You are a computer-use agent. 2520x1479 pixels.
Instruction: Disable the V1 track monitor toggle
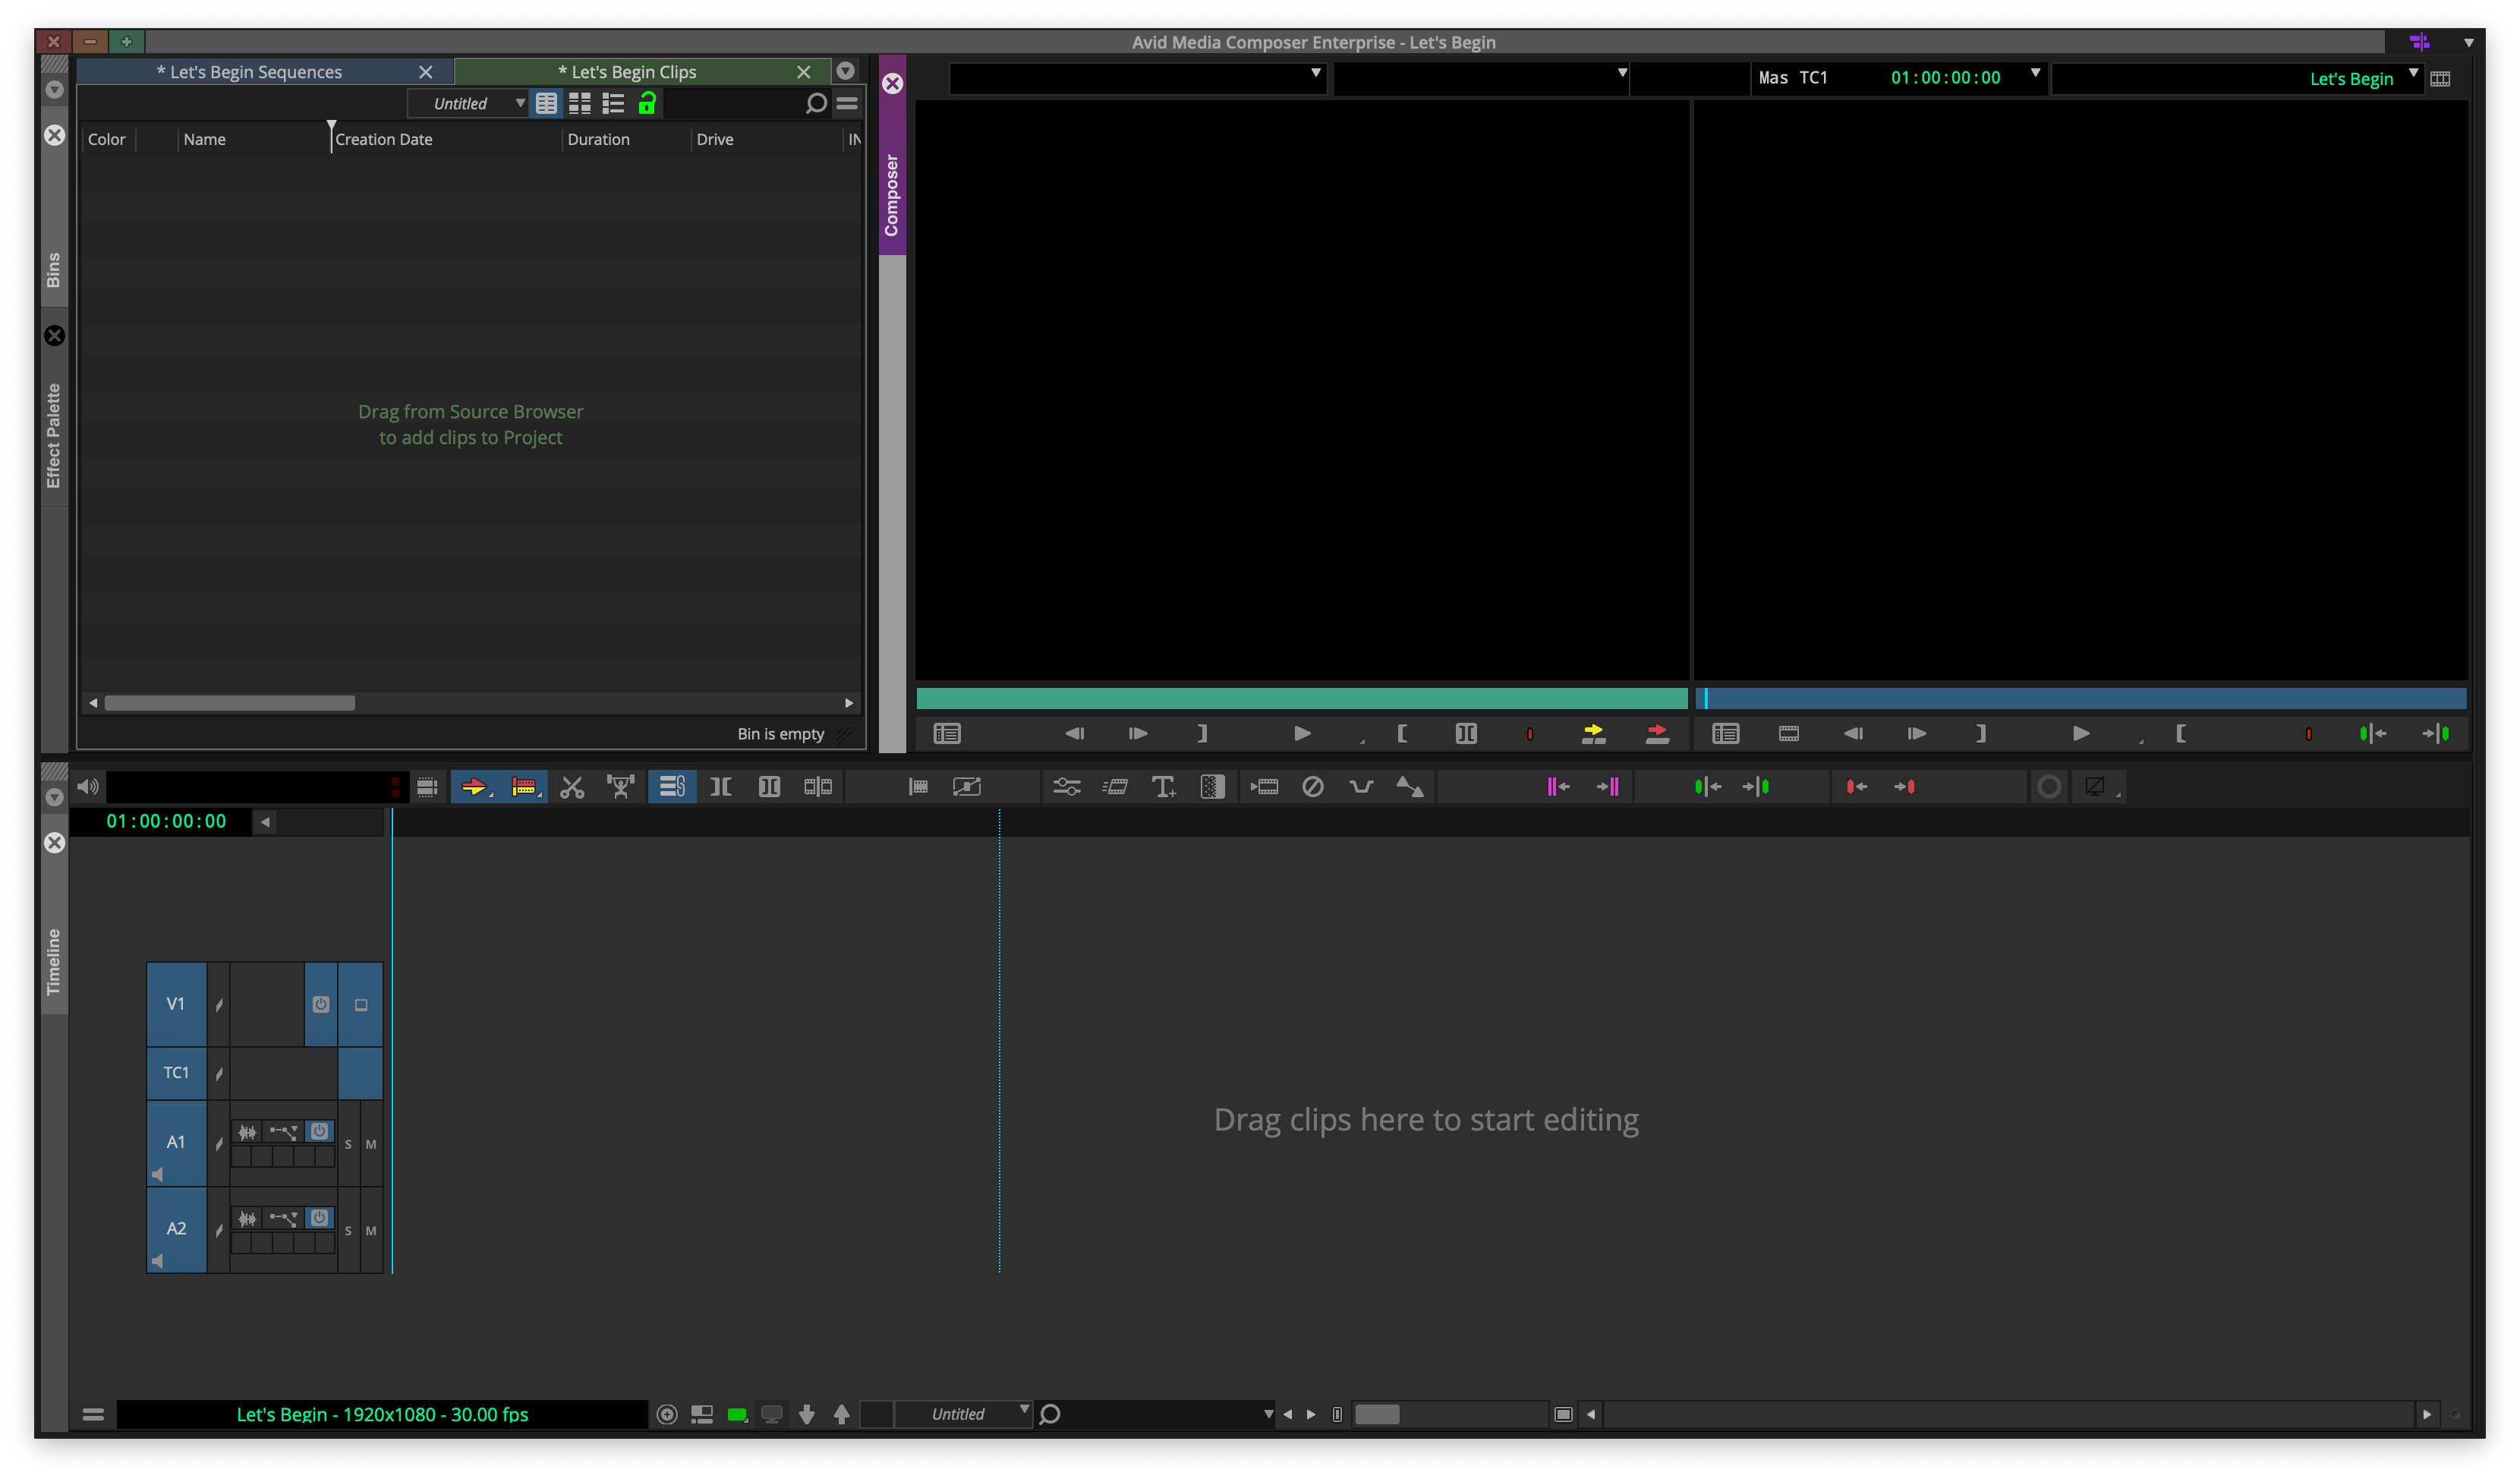click(321, 1005)
